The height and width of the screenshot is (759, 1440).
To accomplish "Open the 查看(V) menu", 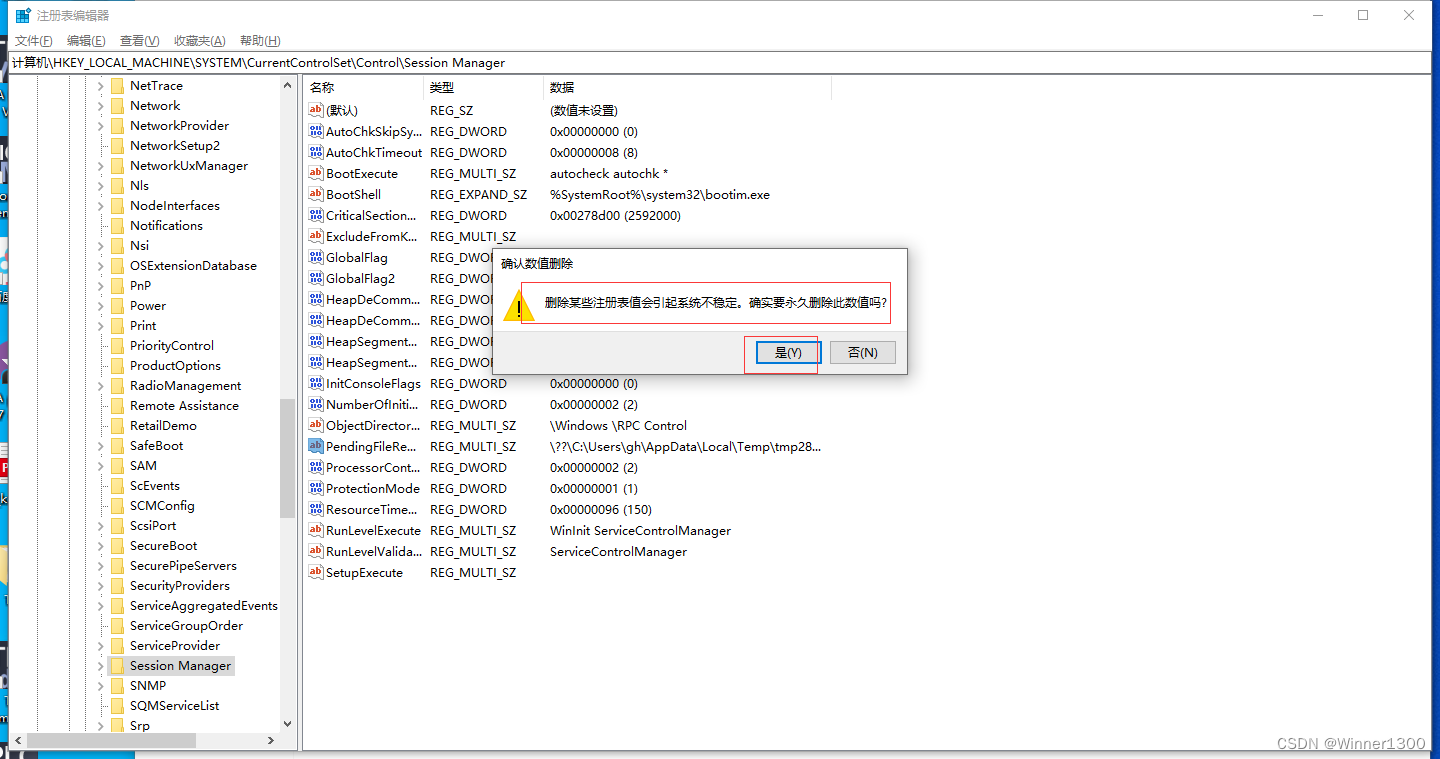I will [139, 41].
